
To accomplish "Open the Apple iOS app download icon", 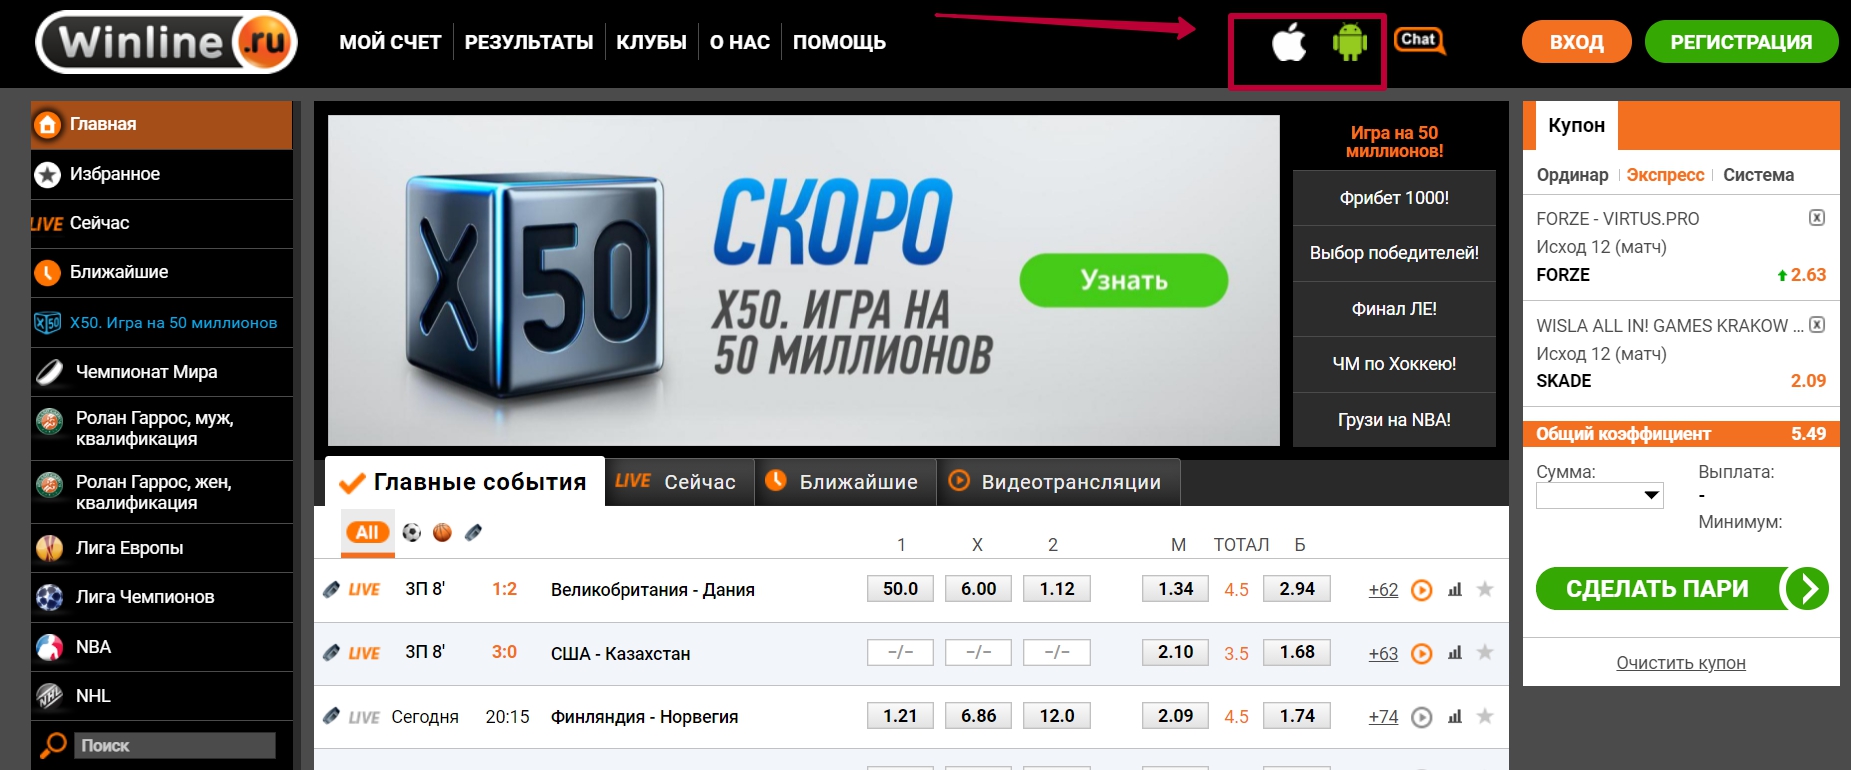I will 1289,42.
